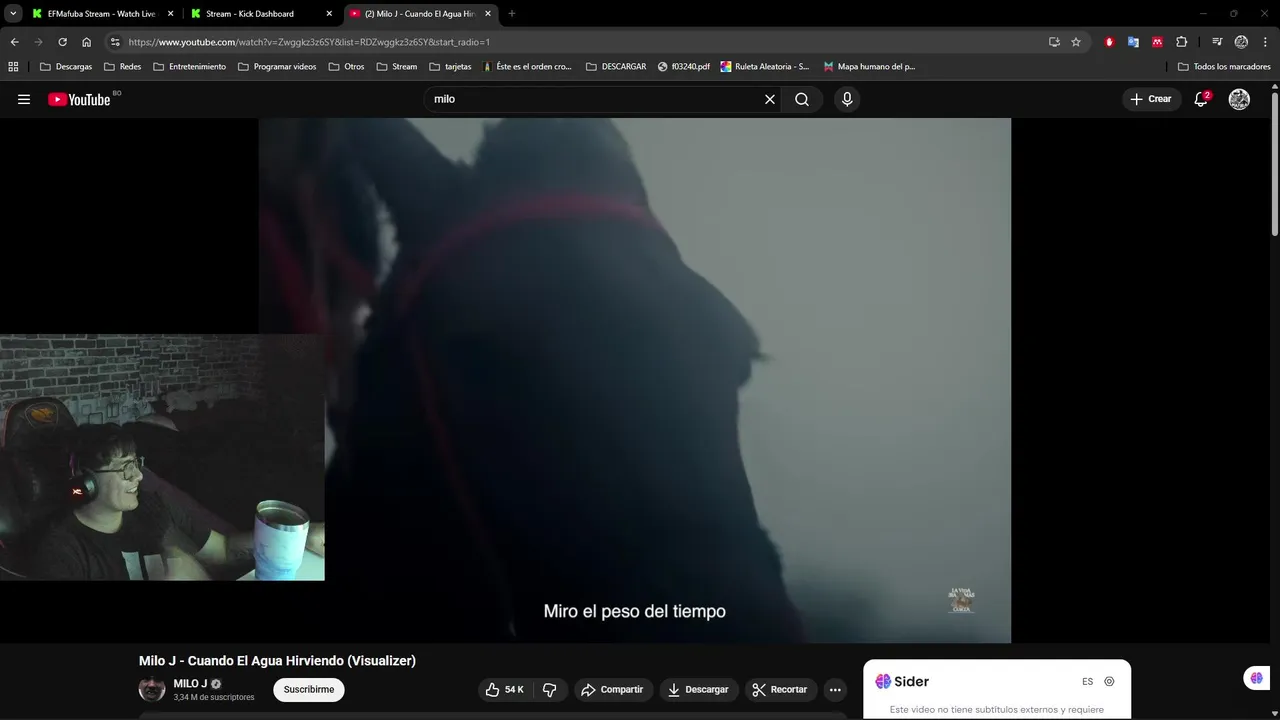
Task: Go to the YouTube home logo
Action: coord(79,99)
